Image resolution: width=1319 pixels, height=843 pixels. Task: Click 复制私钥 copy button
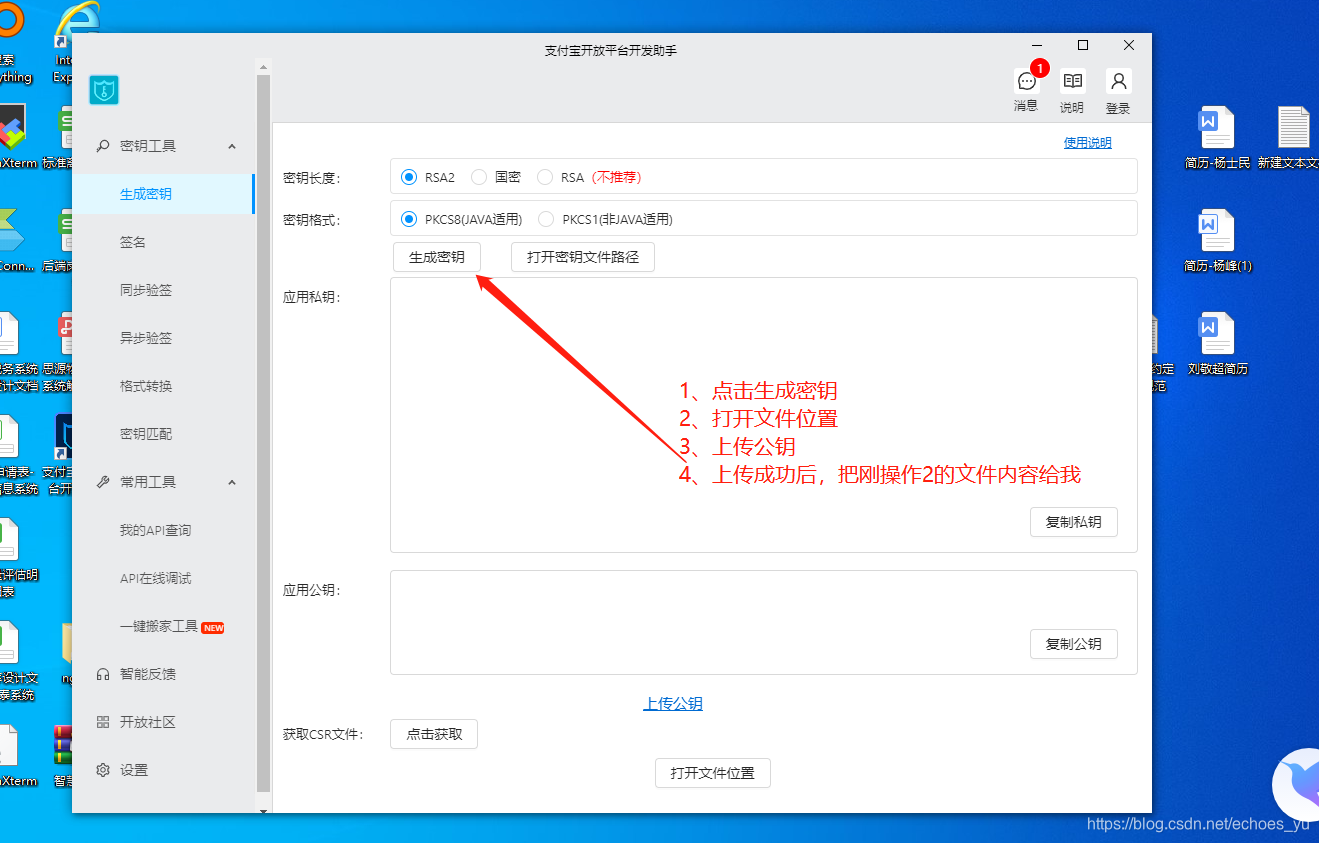point(1074,522)
